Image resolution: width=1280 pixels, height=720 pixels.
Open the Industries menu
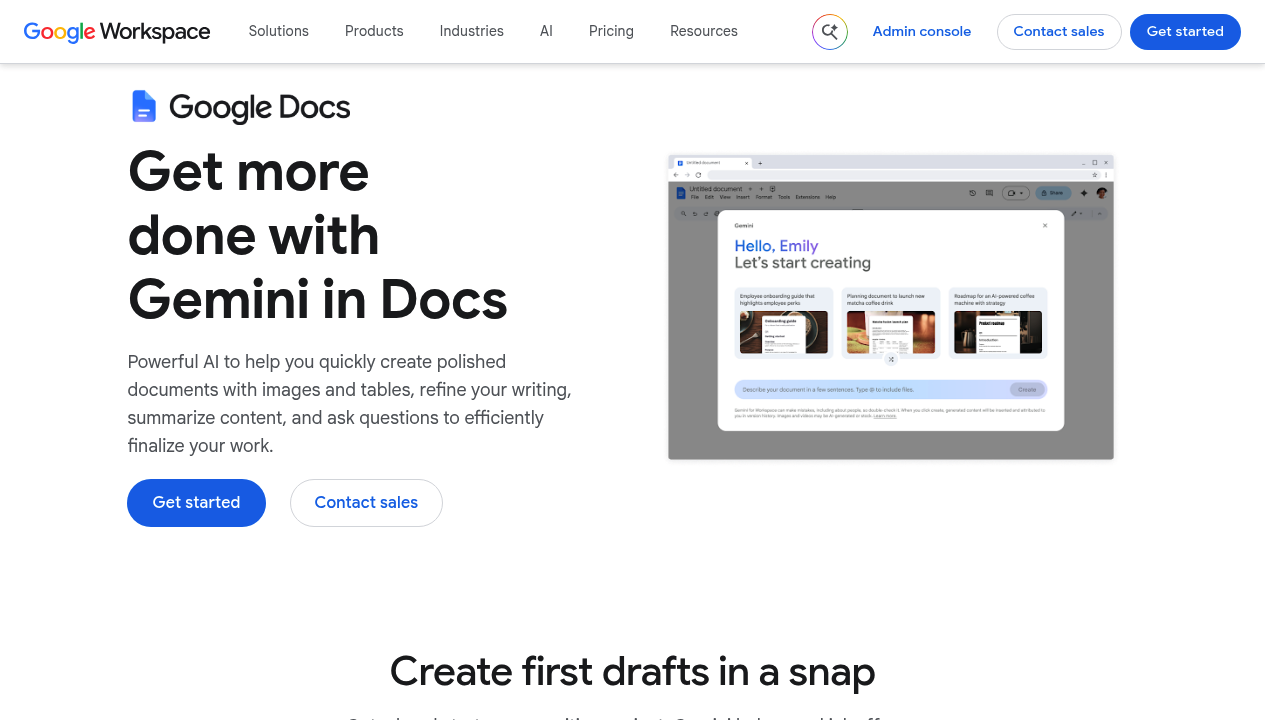[472, 31]
